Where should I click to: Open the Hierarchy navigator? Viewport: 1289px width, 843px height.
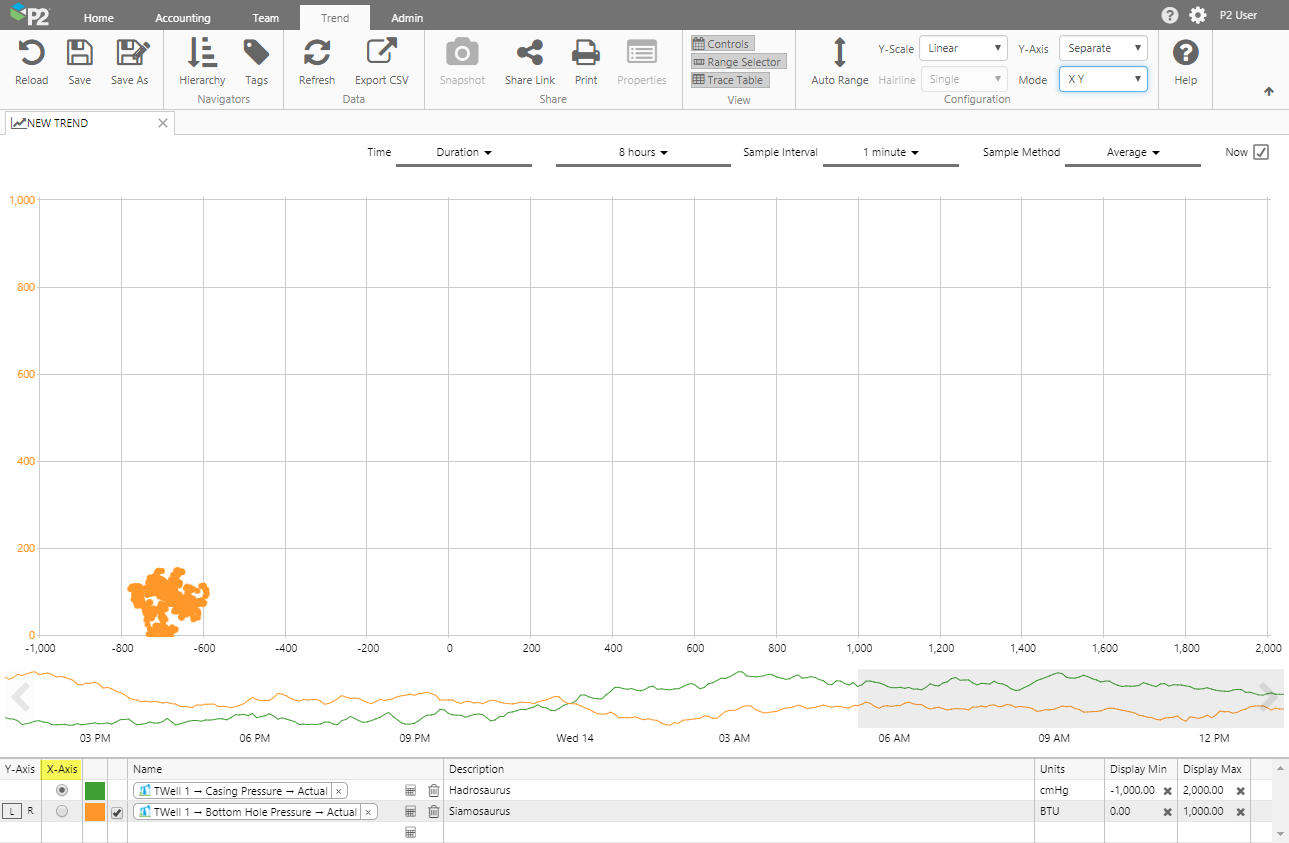pos(202,53)
